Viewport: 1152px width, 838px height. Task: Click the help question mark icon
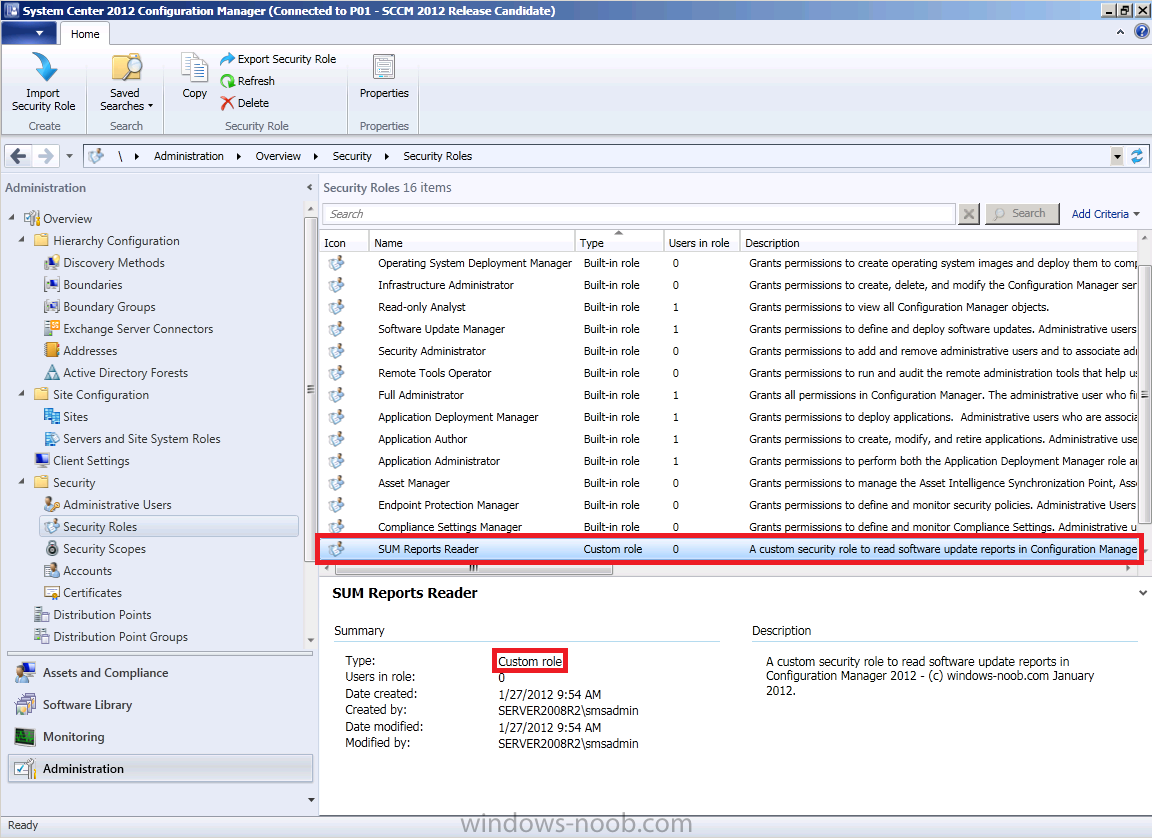(1142, 32)
